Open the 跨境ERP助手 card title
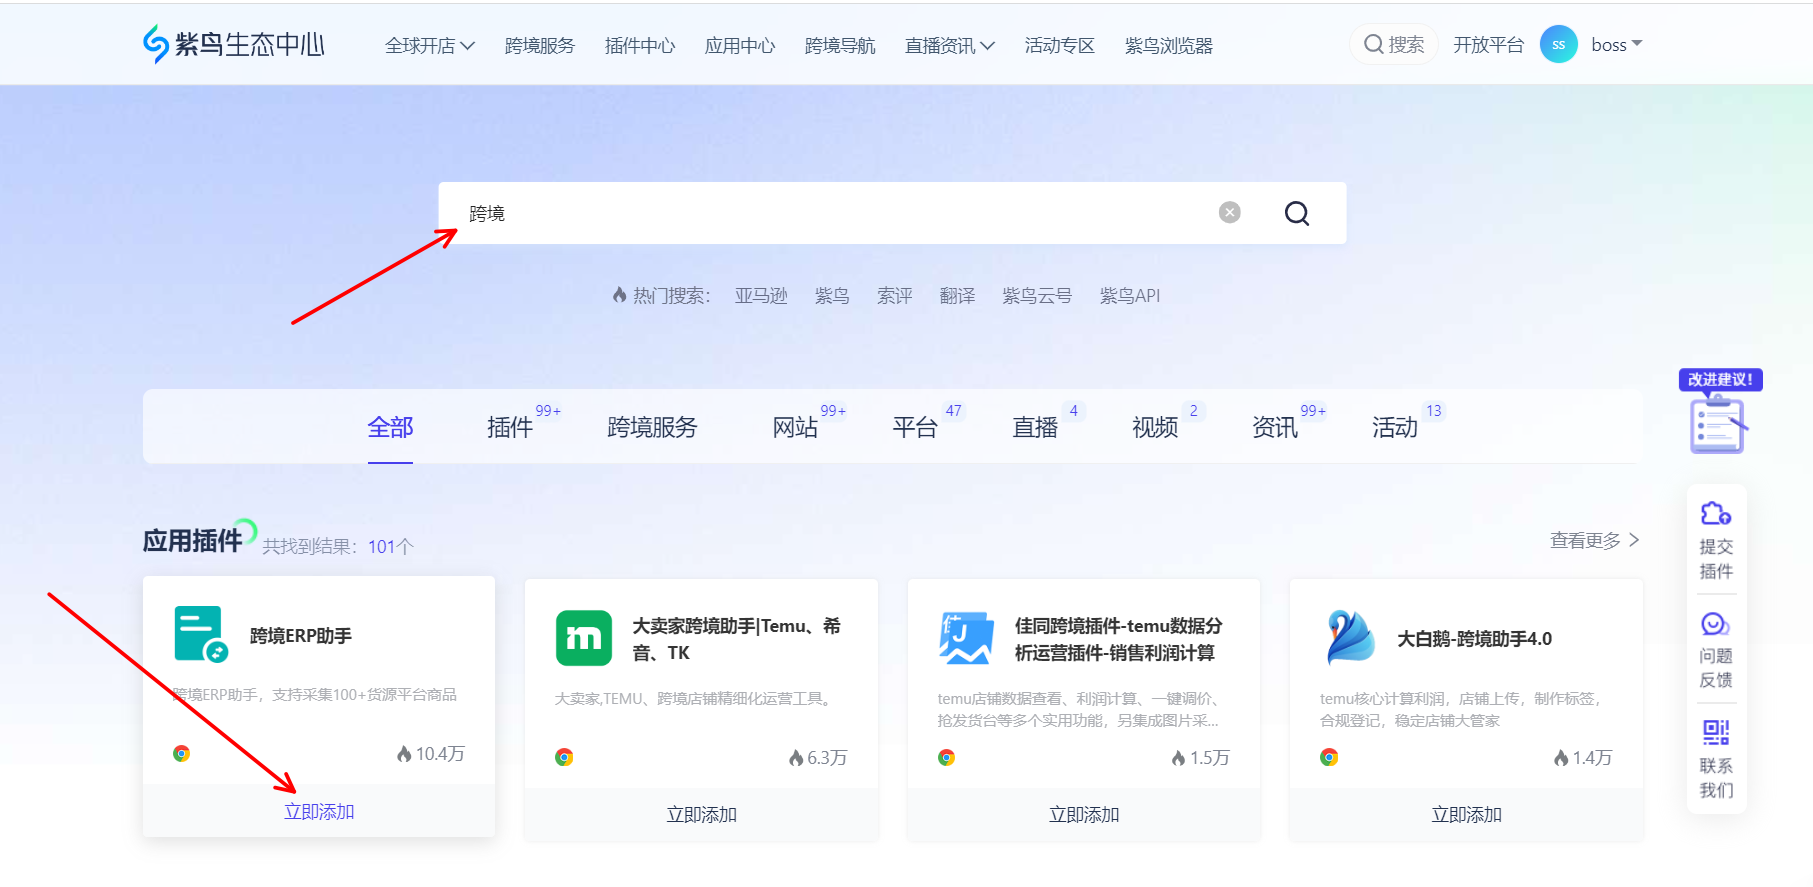1813x887 pixels. coord(301,636)
